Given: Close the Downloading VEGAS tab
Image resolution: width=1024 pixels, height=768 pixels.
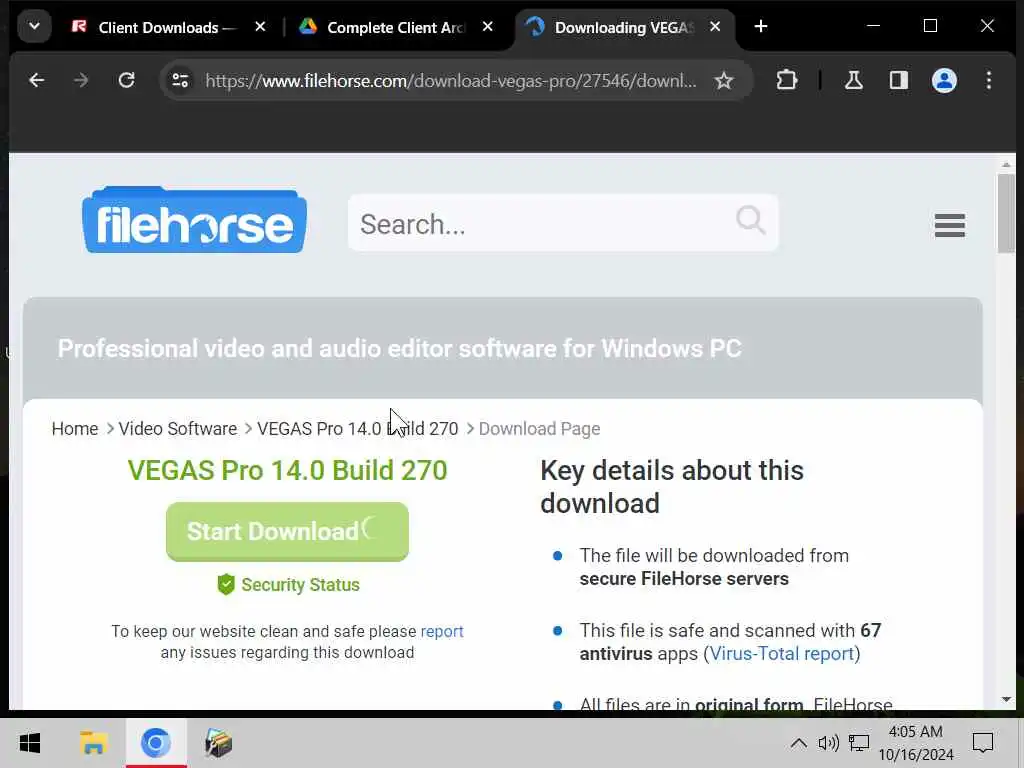Looking at the screenshot, I should click(x=715, y=27).
